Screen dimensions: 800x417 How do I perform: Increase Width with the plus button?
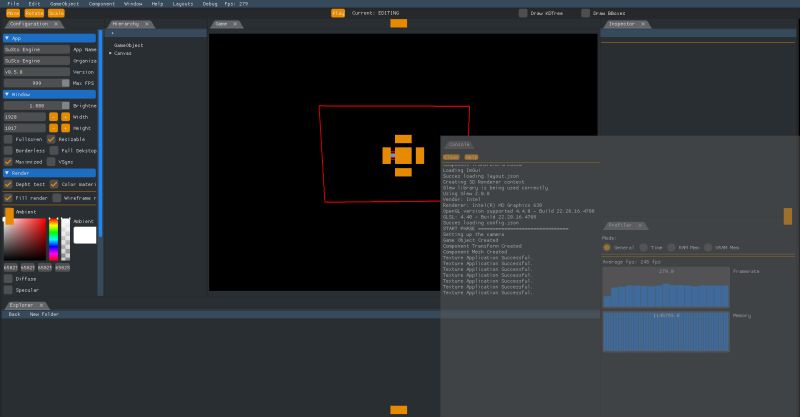click(x=65, y=117)
